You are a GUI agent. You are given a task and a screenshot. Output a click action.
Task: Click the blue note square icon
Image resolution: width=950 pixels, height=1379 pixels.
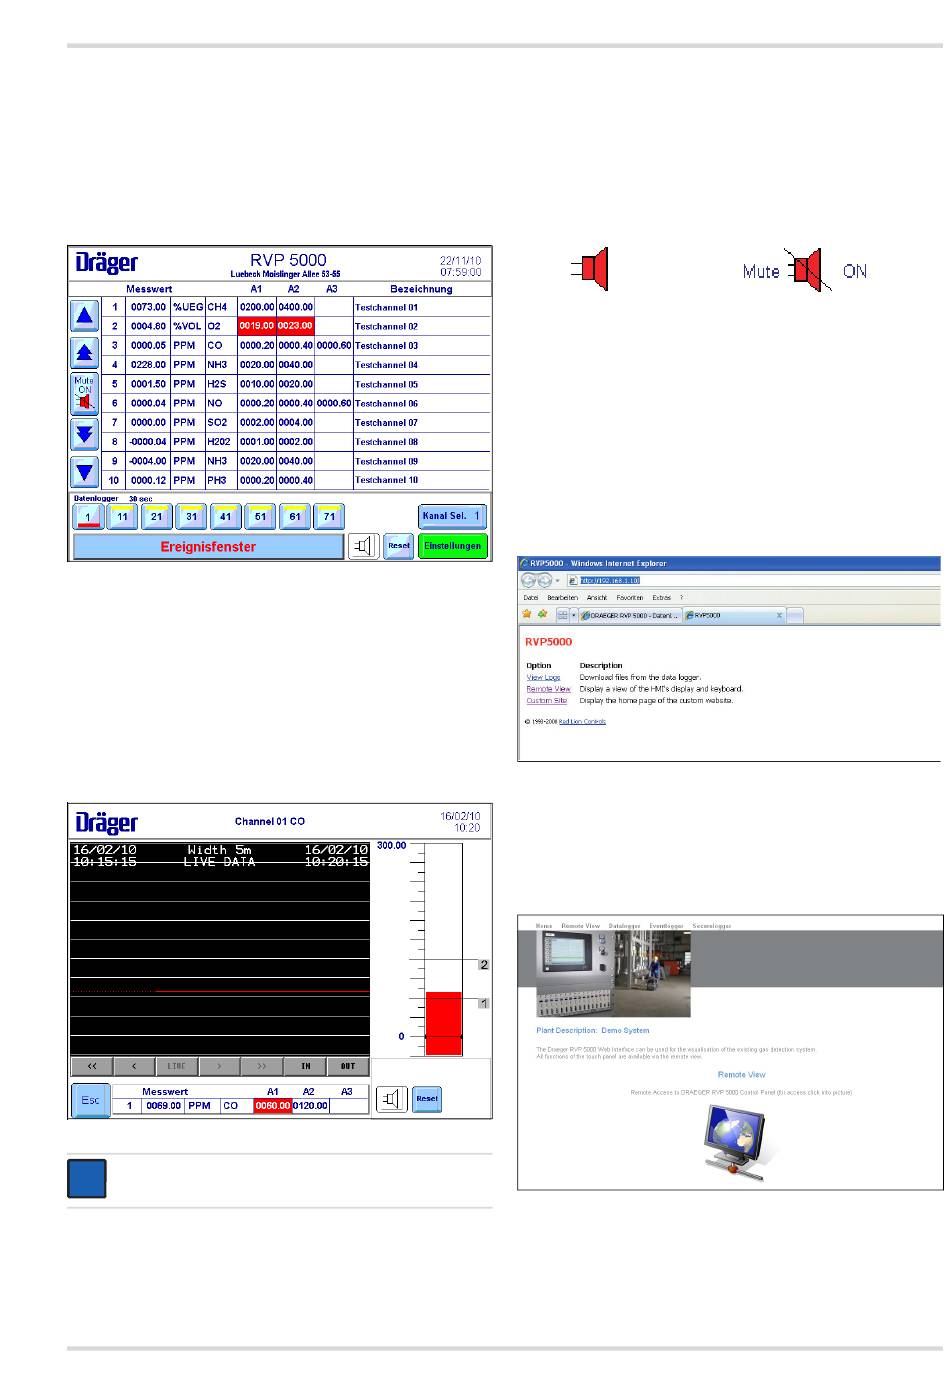(87, 1179)
